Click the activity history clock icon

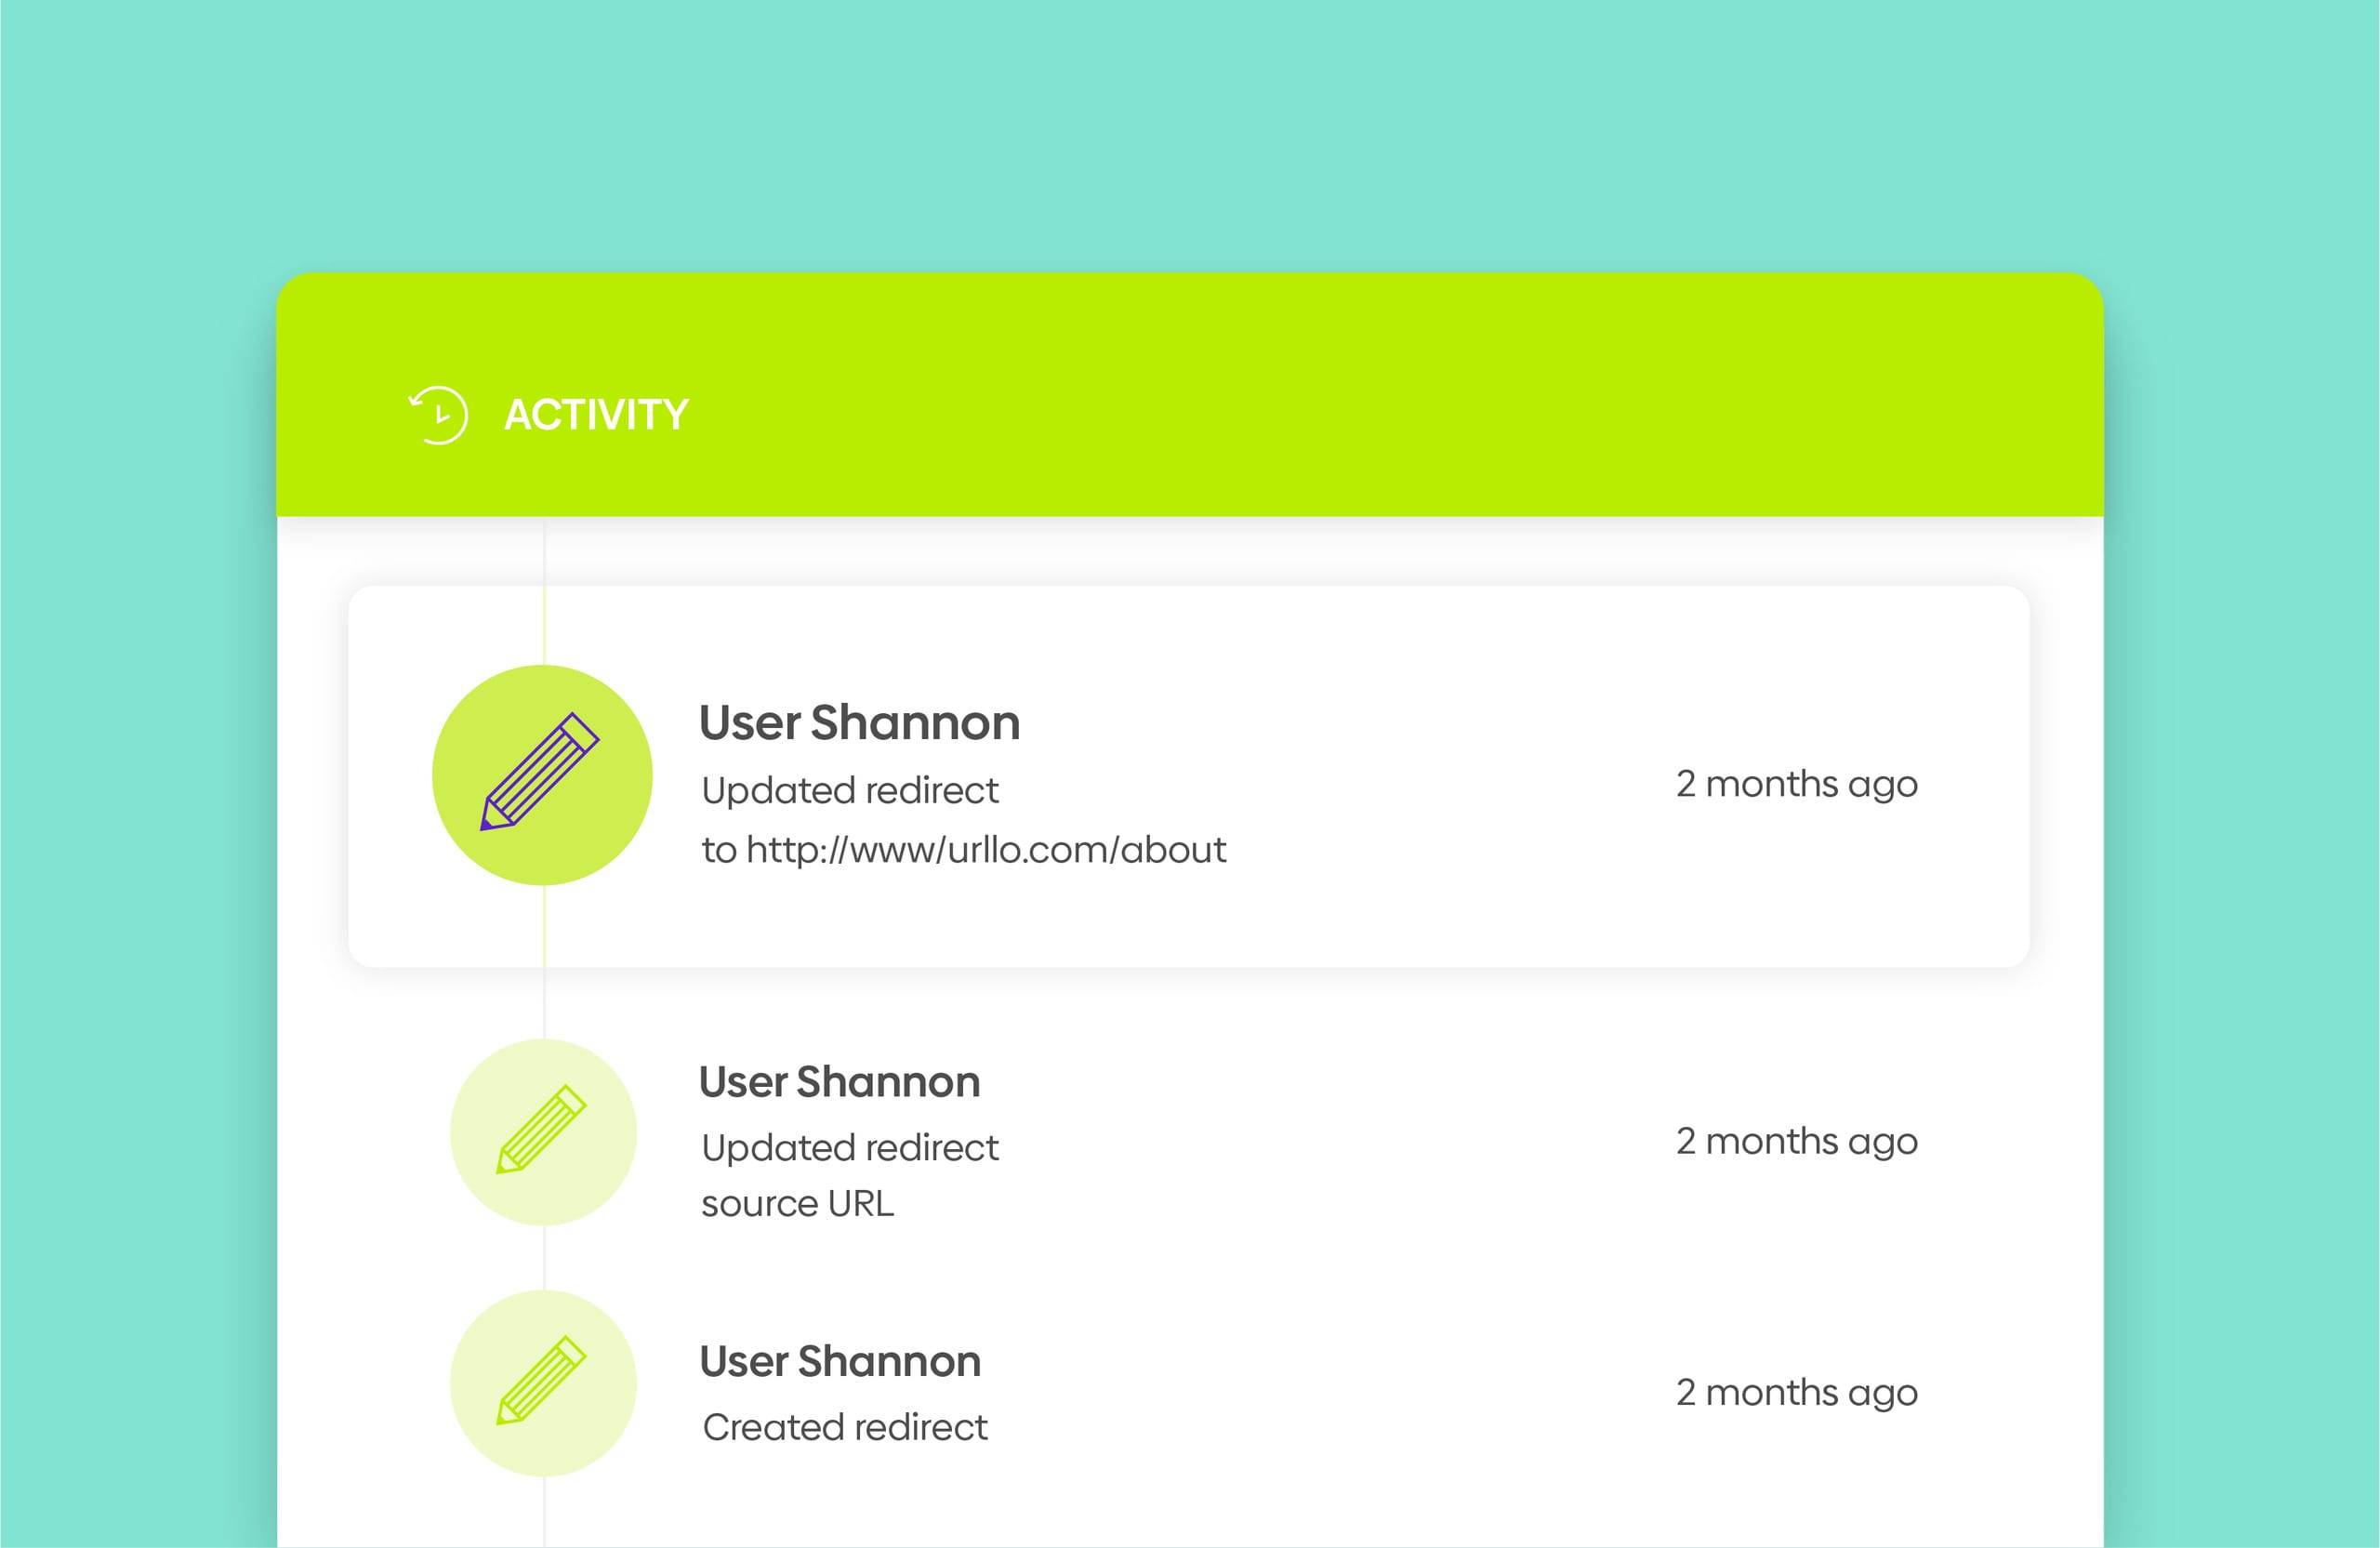tap(438, 414)
